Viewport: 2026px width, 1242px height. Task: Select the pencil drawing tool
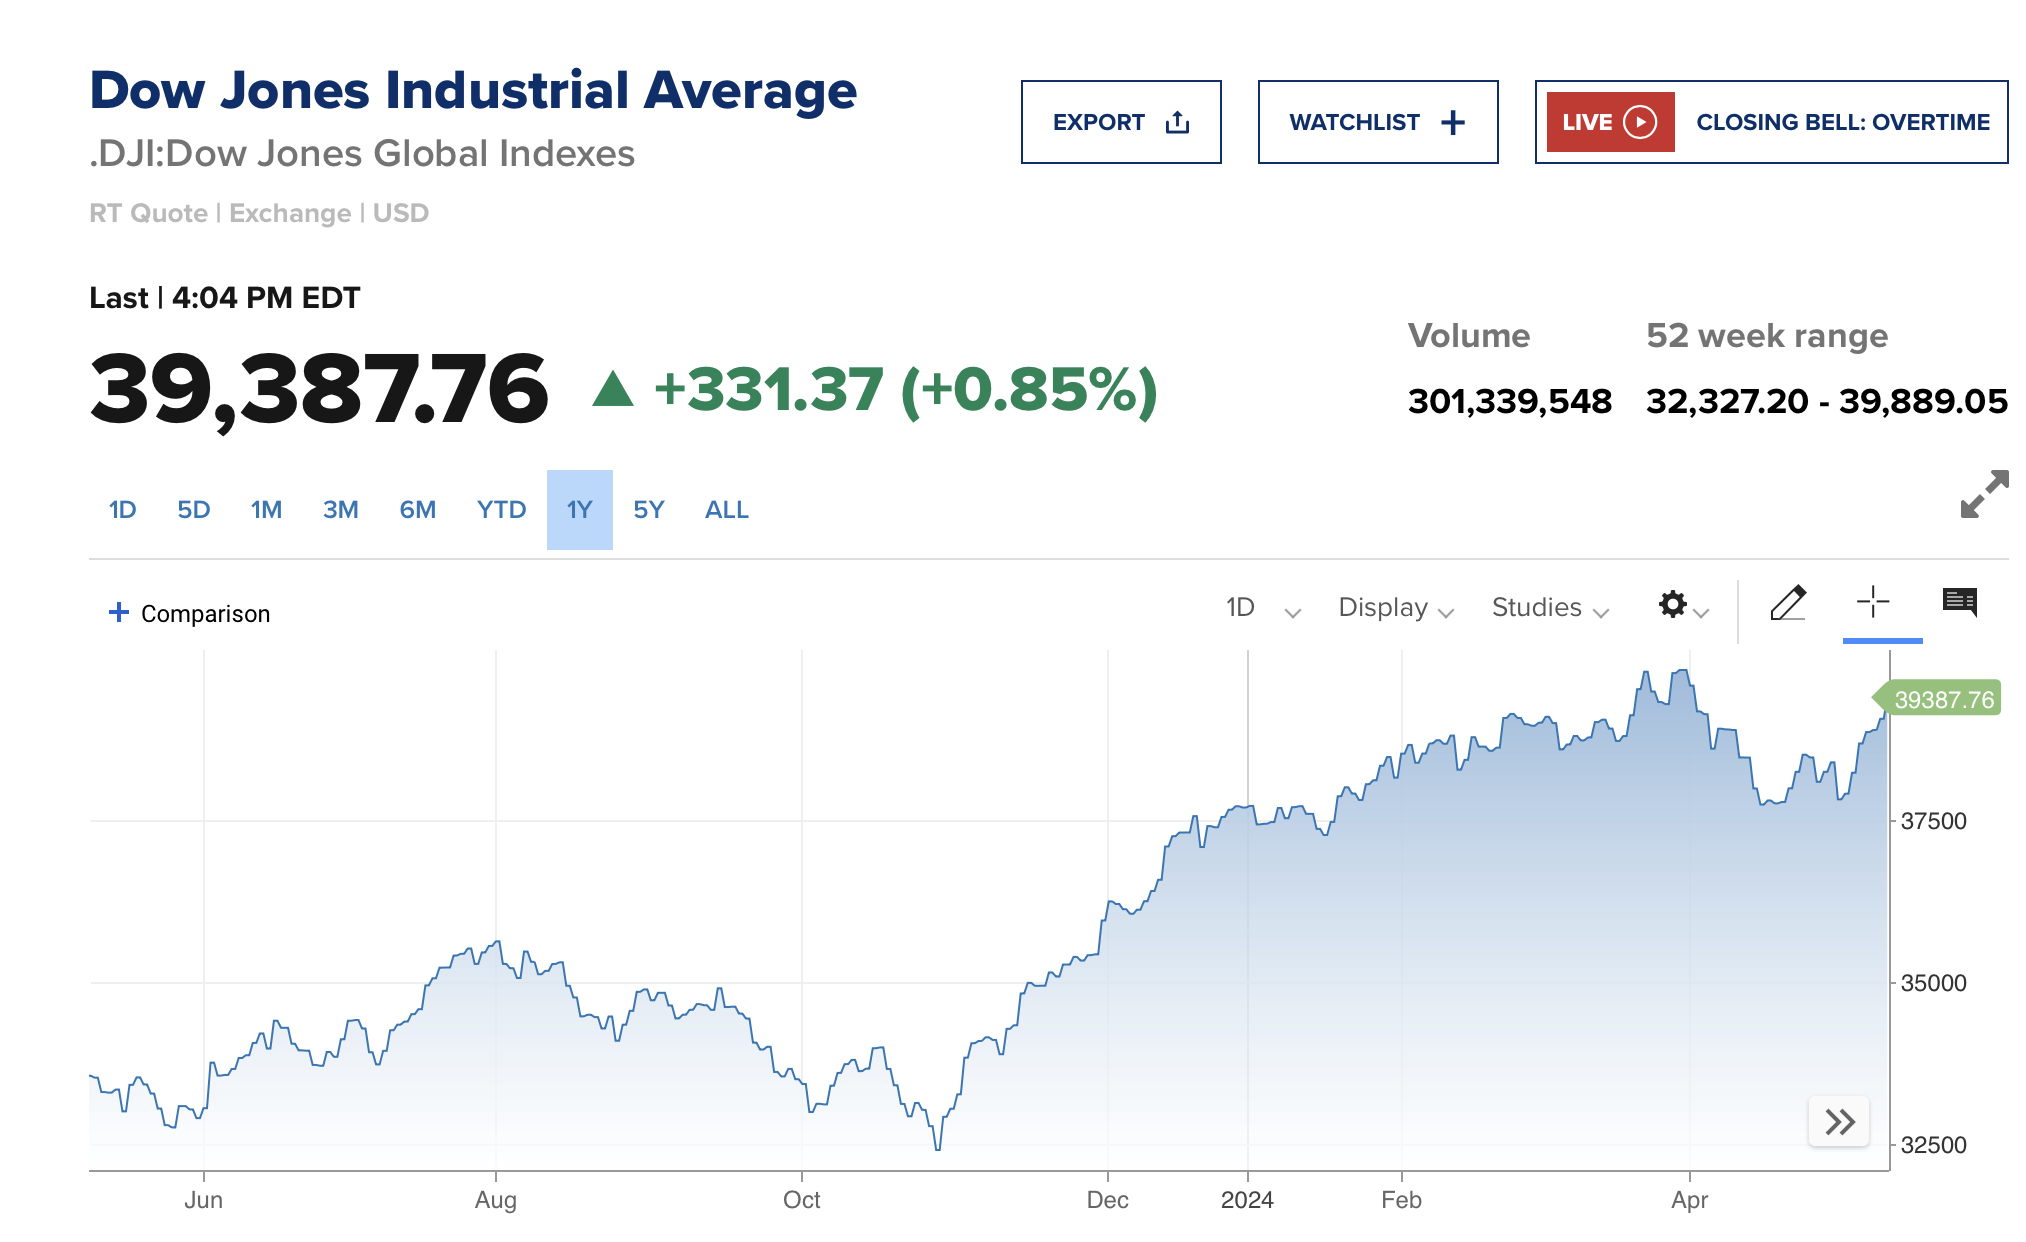tap(1788, 603)
